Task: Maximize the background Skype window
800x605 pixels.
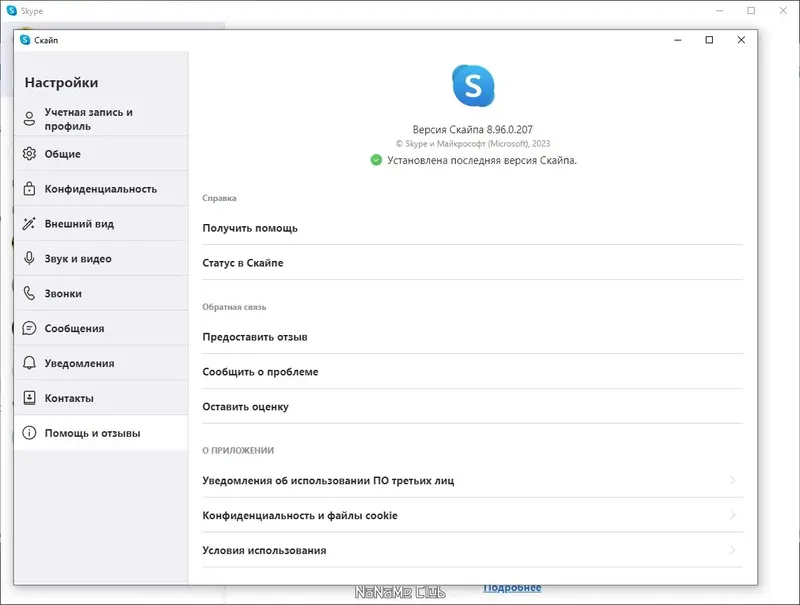Action: click(x=751, y=11)
